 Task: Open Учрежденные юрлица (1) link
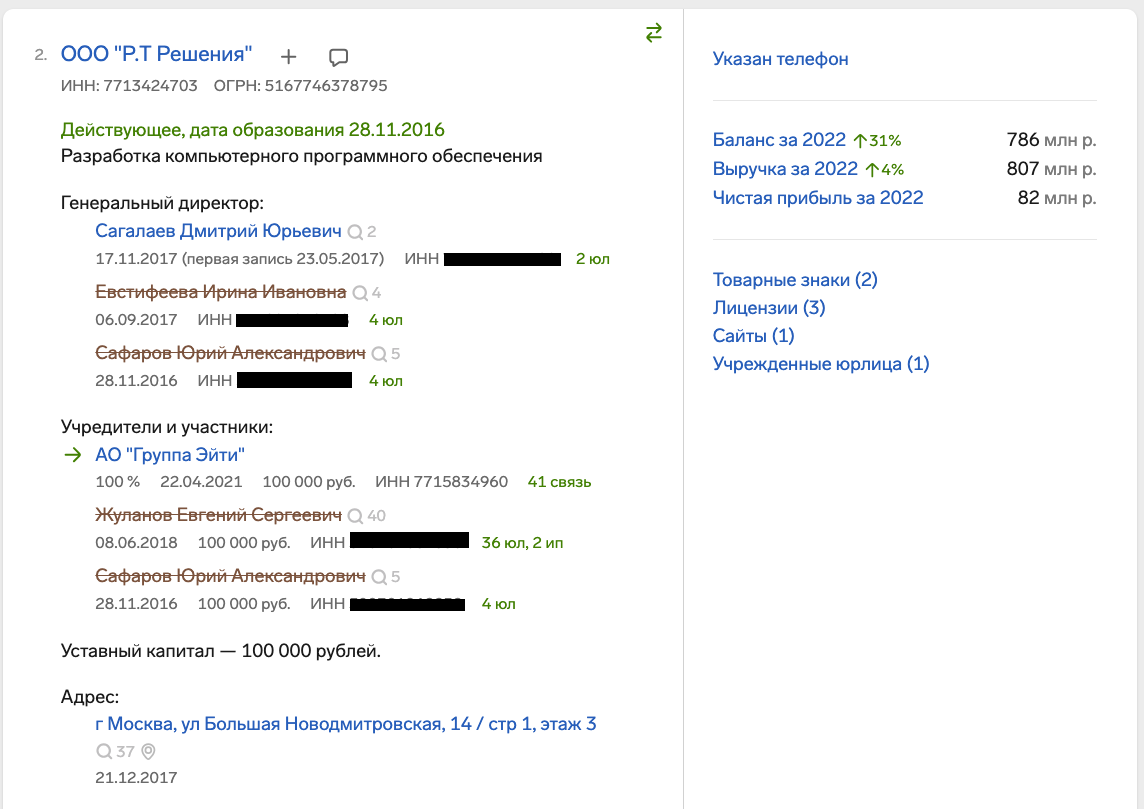[821, 363]
